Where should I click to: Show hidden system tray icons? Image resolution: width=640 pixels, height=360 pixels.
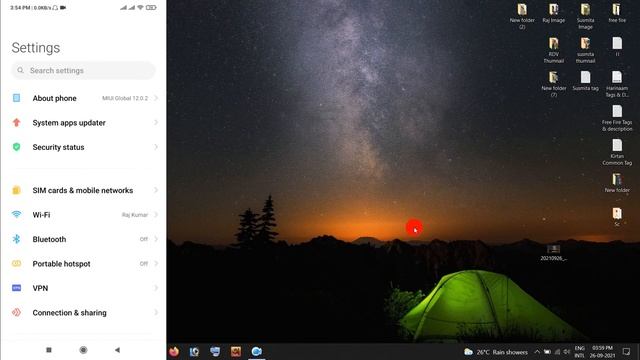537,352
